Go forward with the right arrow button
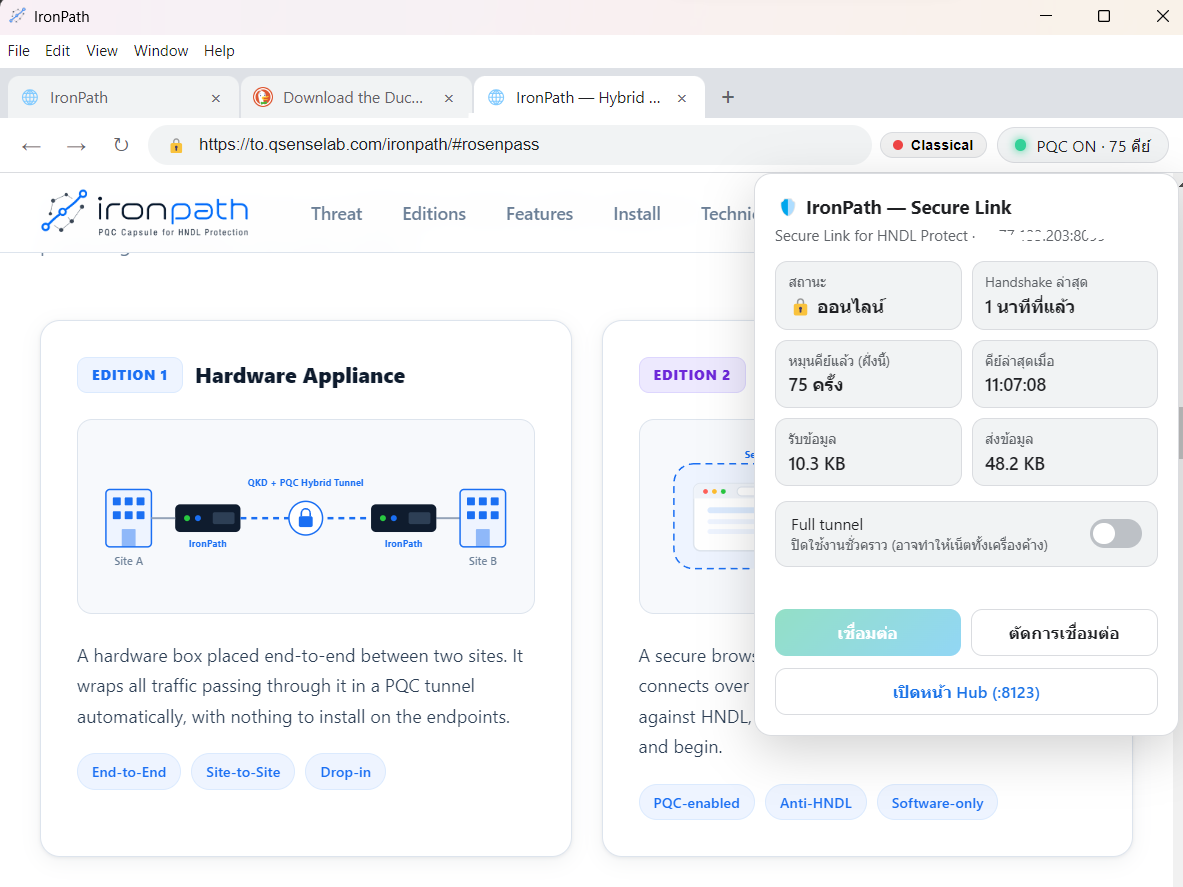The height and width of the screenshot is (887, 1183). coord(76,146)
